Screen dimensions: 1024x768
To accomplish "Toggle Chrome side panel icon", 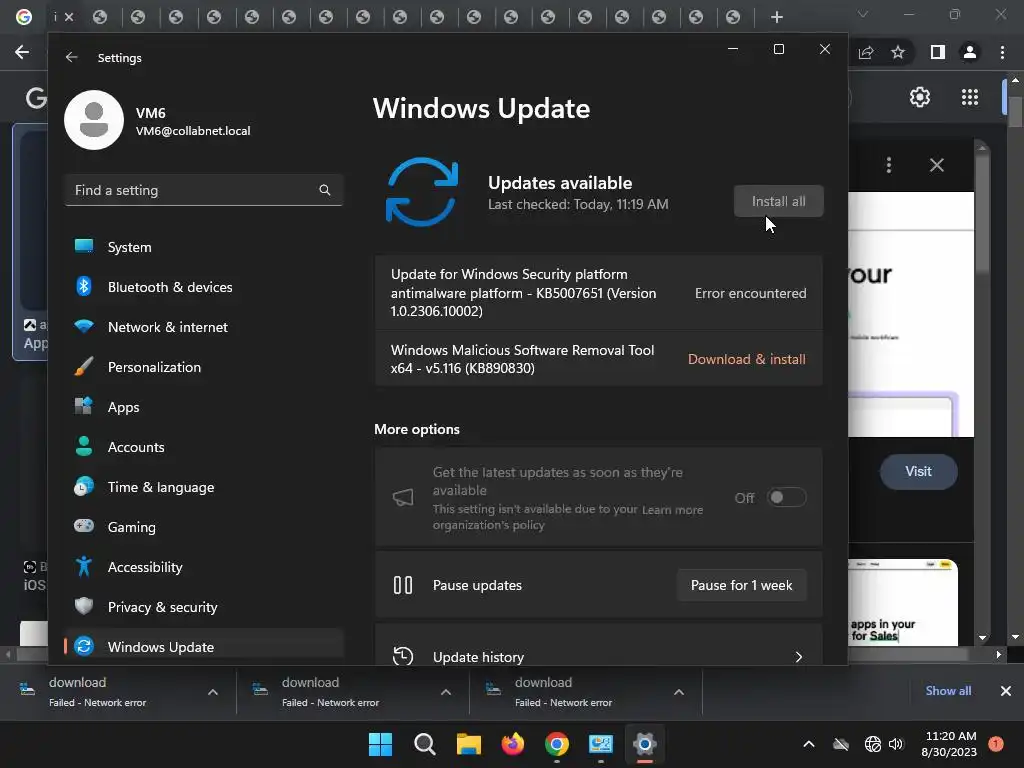I will (938, 52).
